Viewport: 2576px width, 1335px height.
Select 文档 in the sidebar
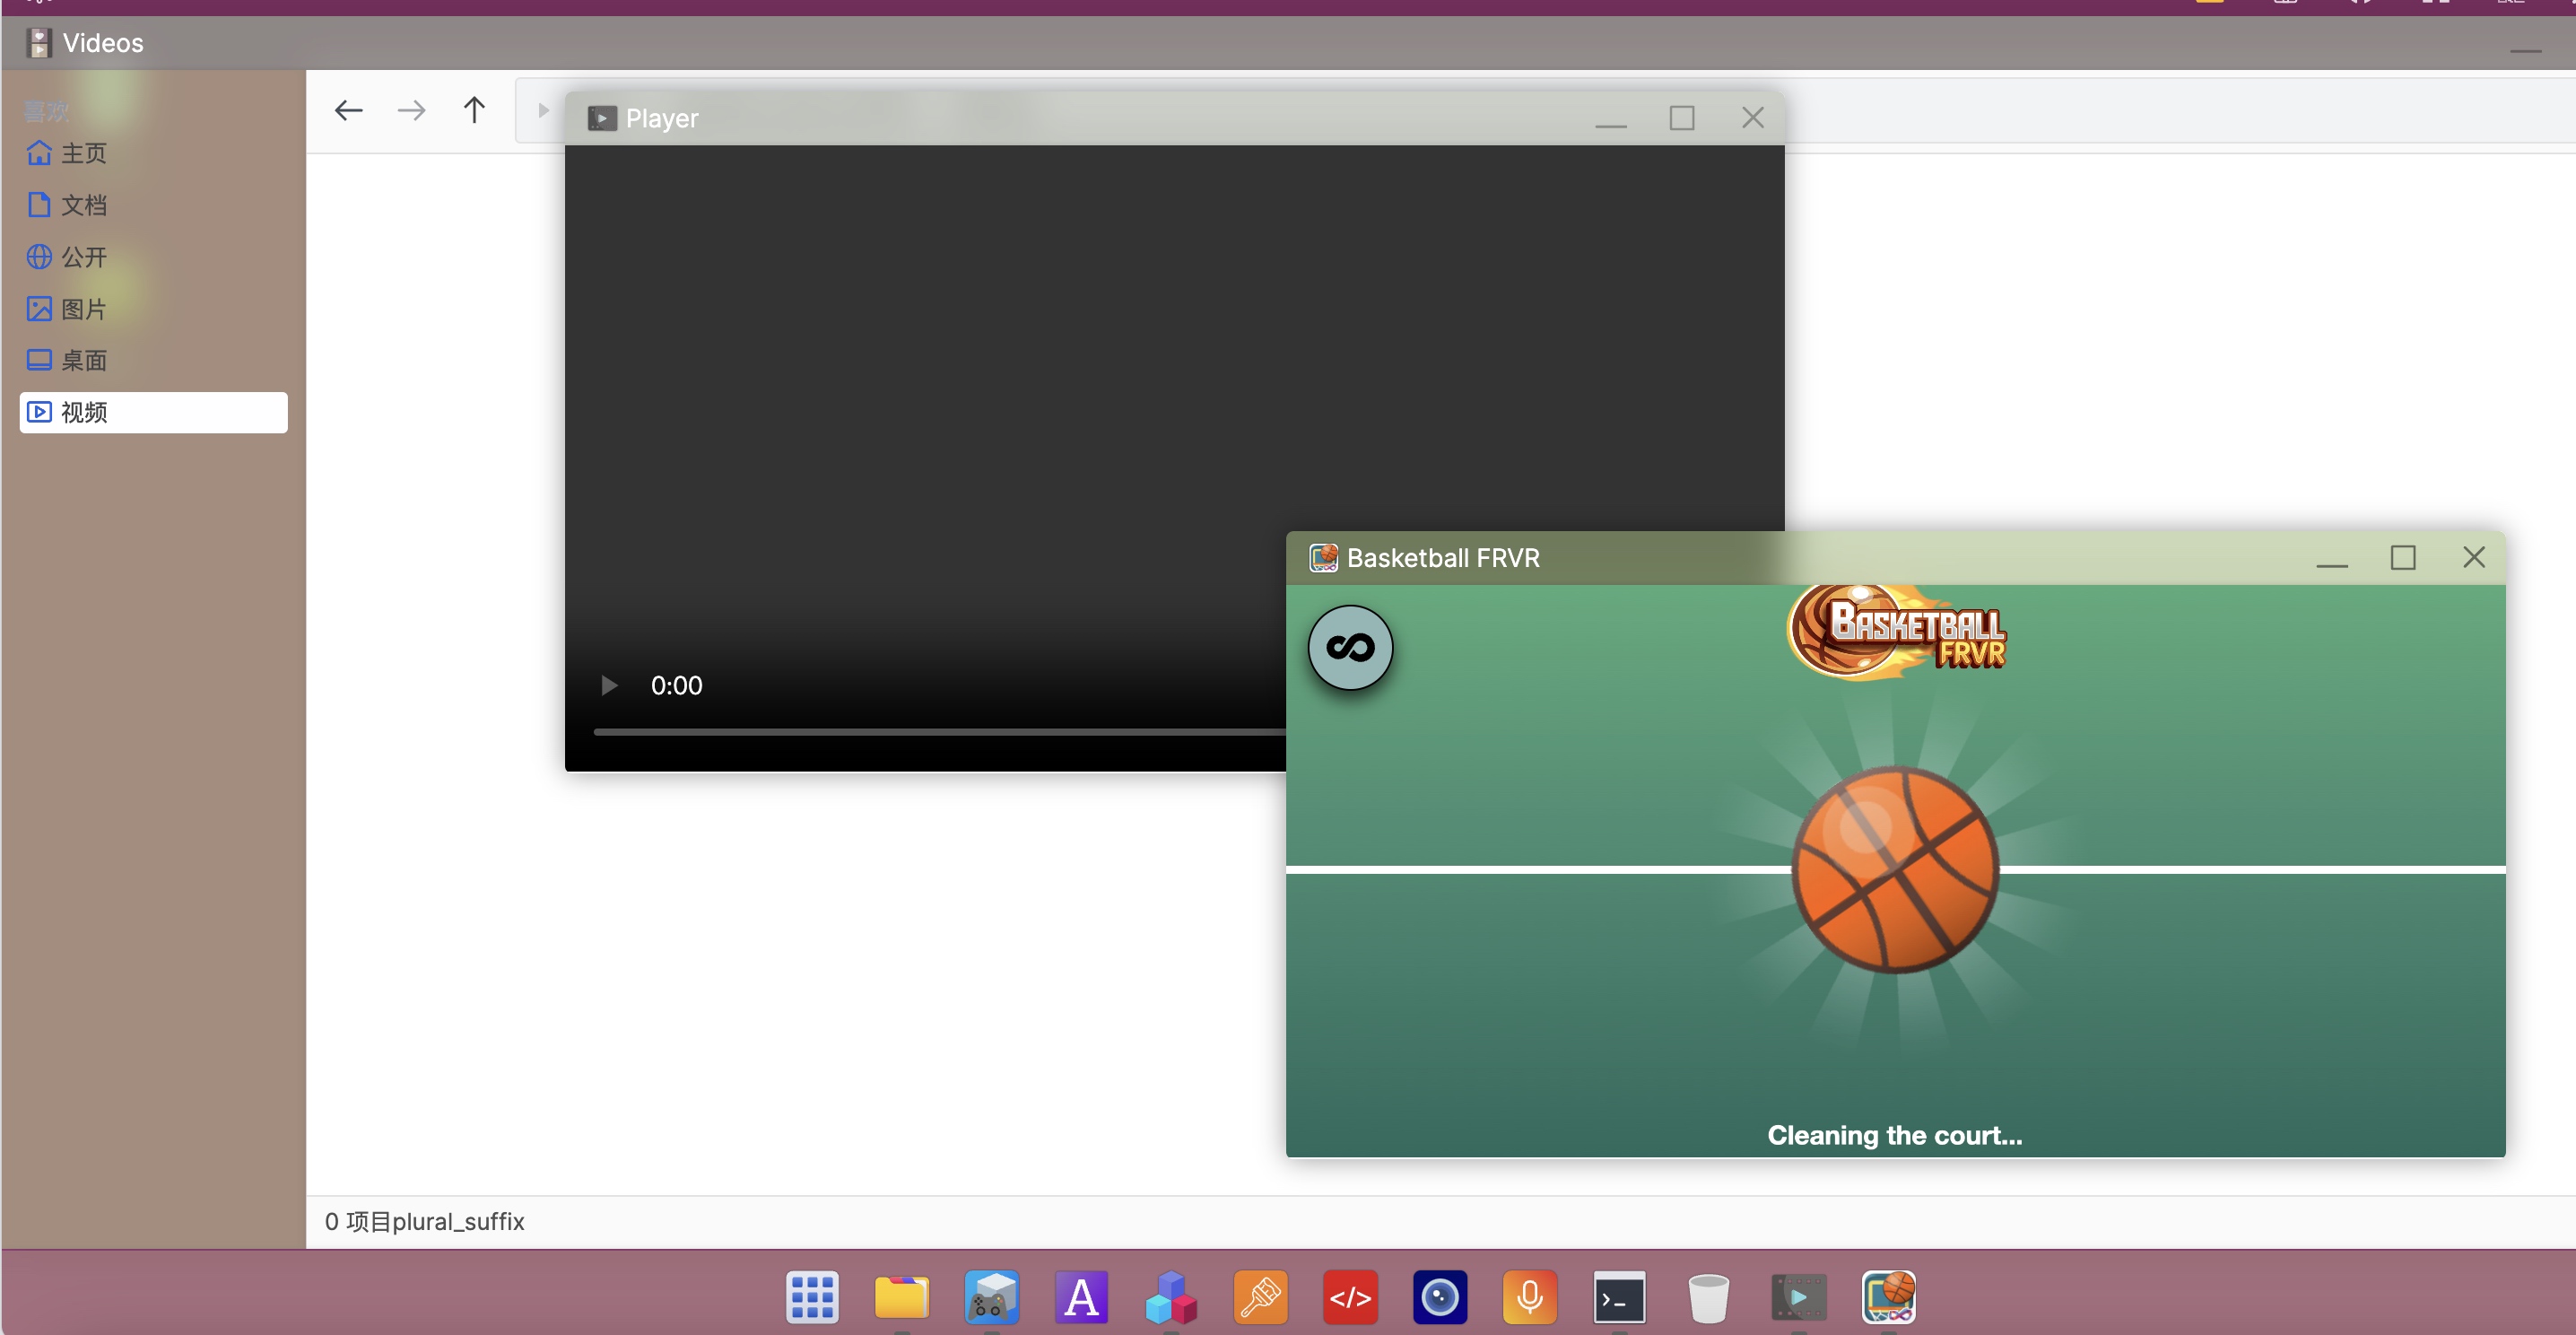[84, 205]
